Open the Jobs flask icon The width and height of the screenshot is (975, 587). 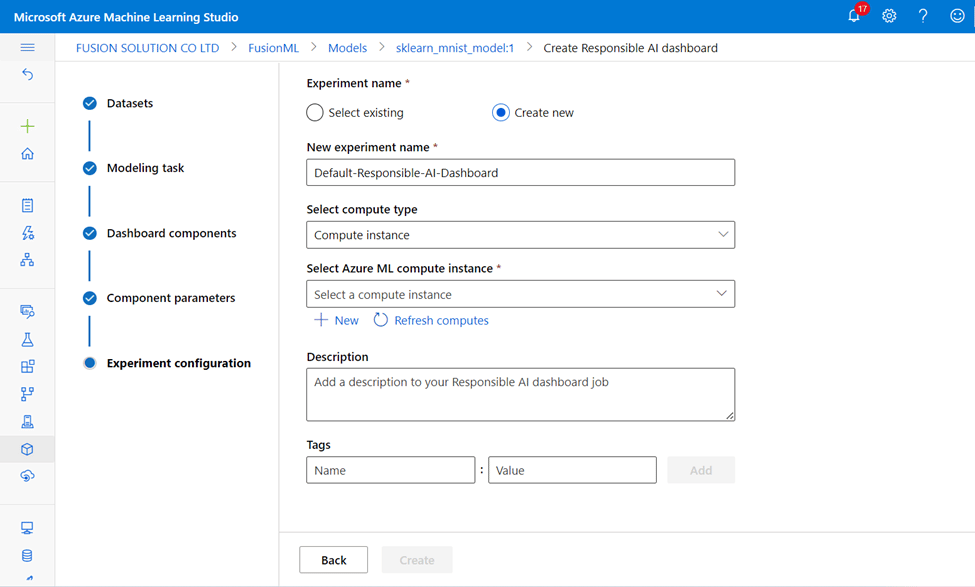27,340
